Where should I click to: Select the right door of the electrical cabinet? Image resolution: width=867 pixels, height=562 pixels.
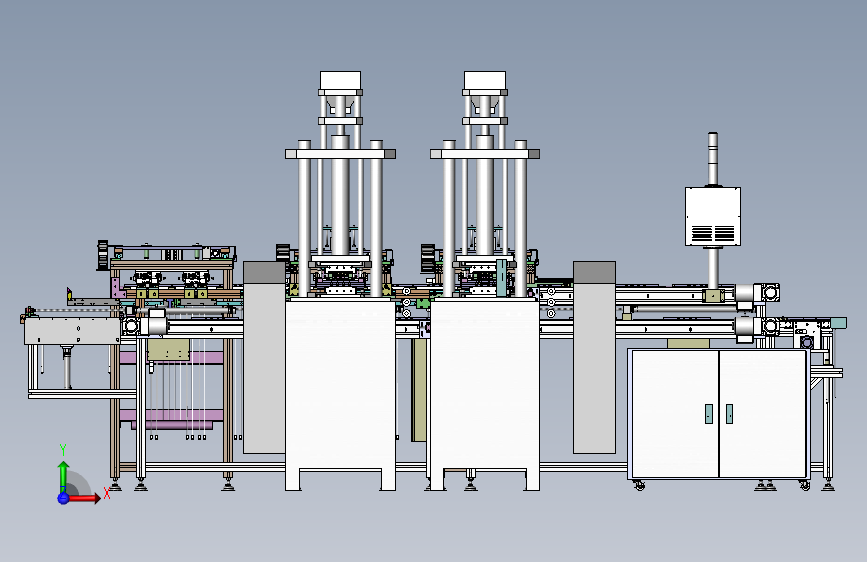pos(762,414)
